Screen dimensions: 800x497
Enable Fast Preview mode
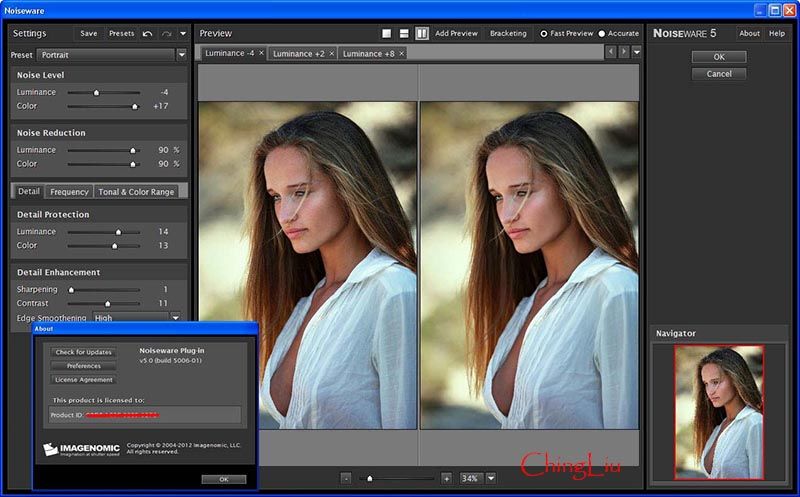(544, 33)
